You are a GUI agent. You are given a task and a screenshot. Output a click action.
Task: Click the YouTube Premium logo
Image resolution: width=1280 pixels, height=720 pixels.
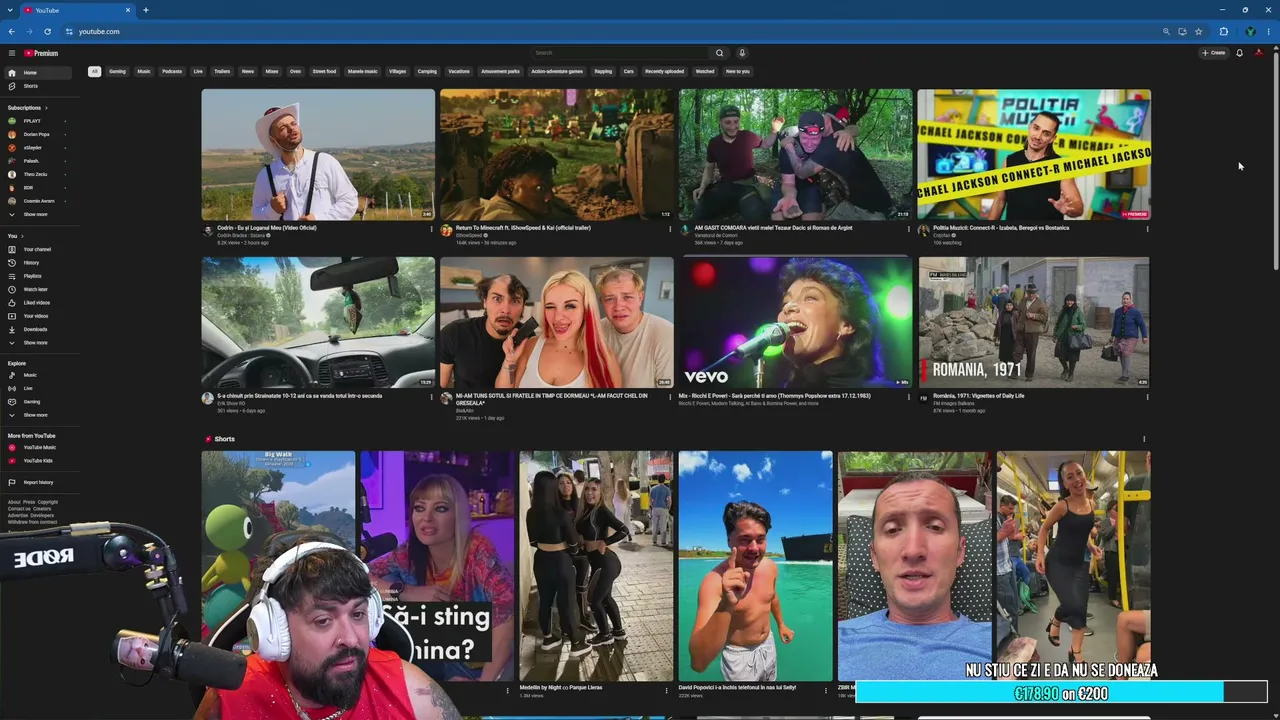[x=41, y=53]
